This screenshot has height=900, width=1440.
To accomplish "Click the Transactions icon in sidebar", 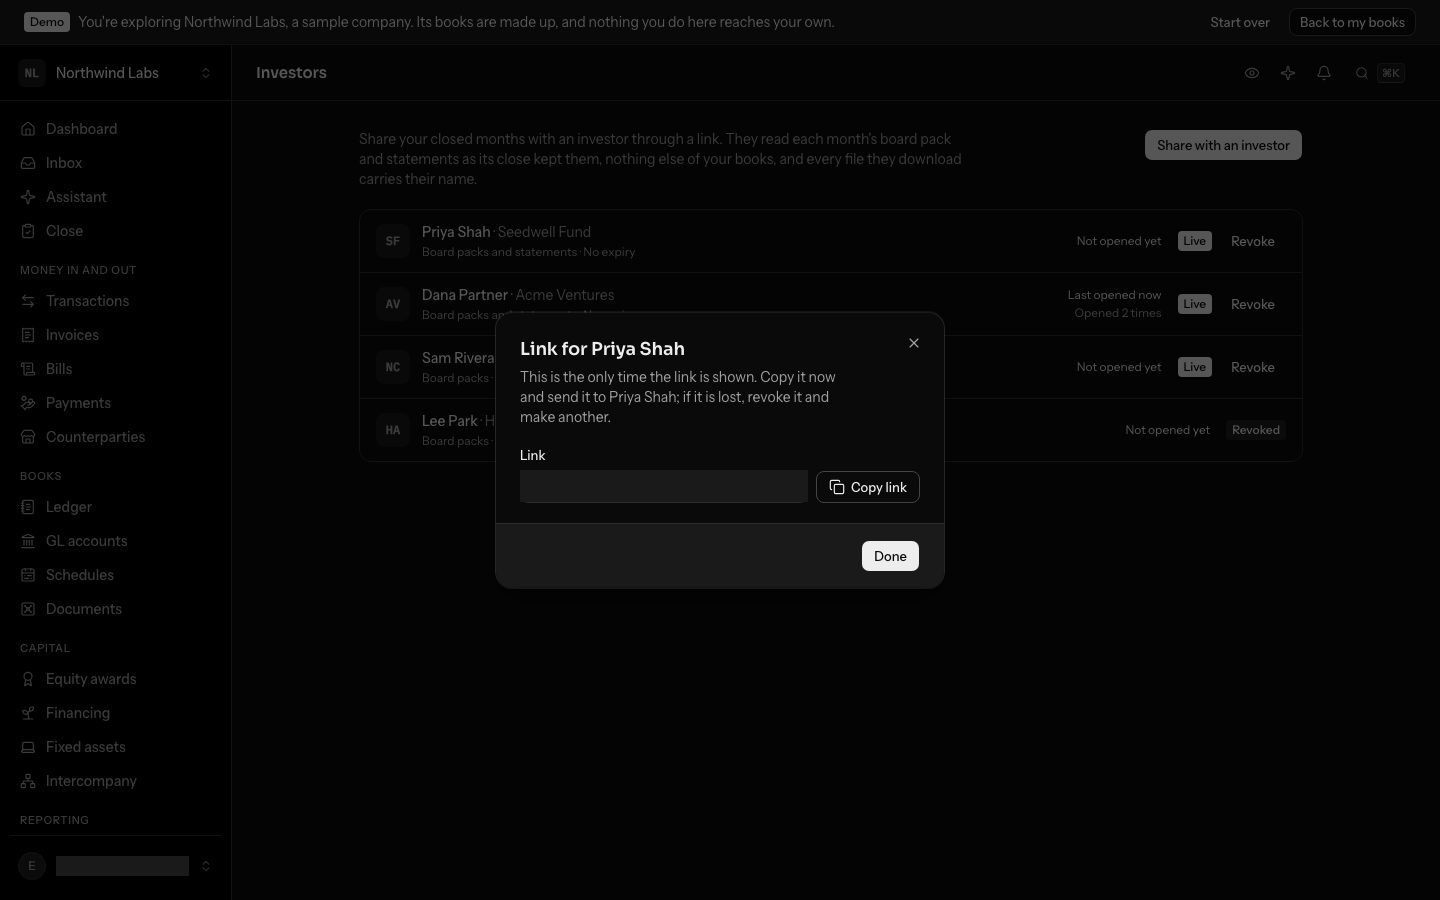I will [x=28, y=301].
